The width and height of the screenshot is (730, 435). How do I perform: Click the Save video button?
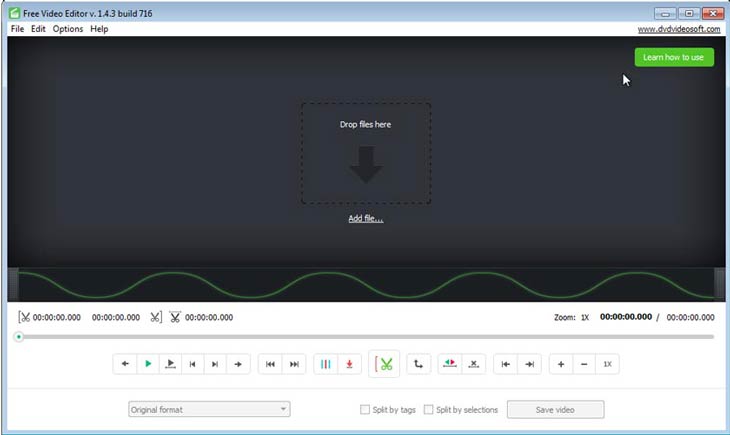tap(555, 409)
